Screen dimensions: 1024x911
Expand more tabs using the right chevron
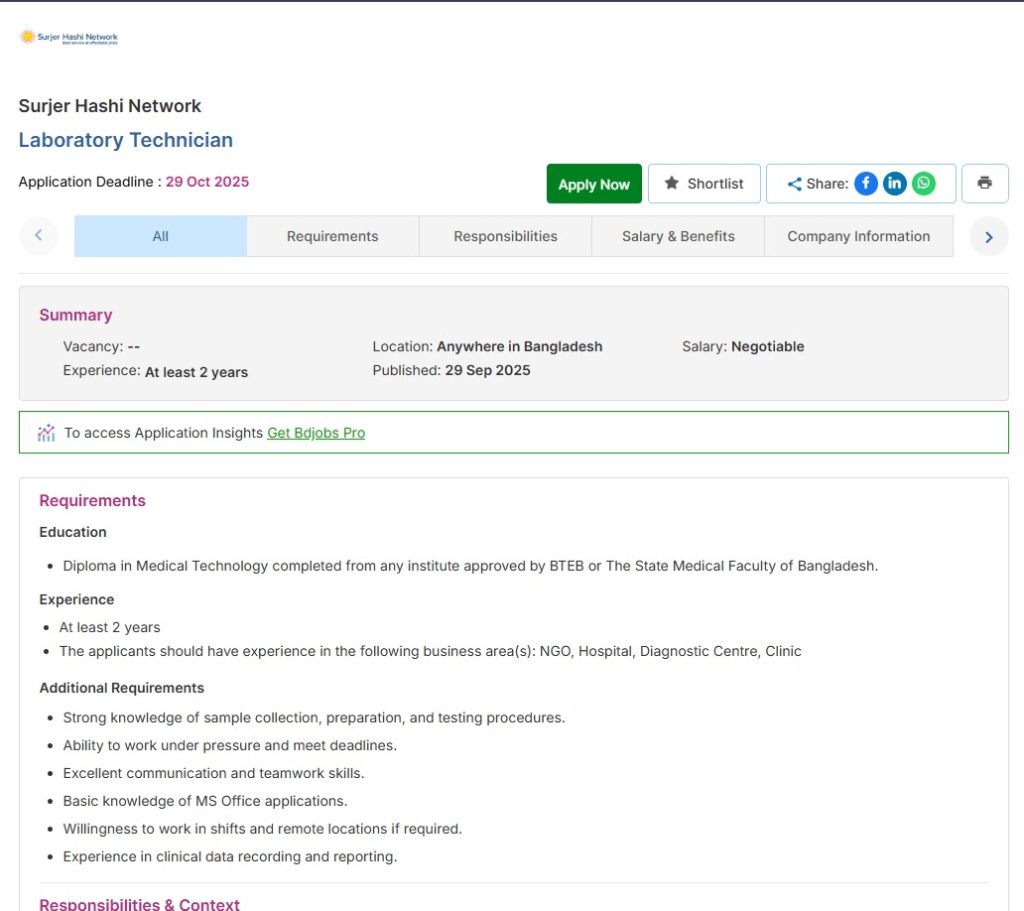pyautogui.click(x=988, y=236)
